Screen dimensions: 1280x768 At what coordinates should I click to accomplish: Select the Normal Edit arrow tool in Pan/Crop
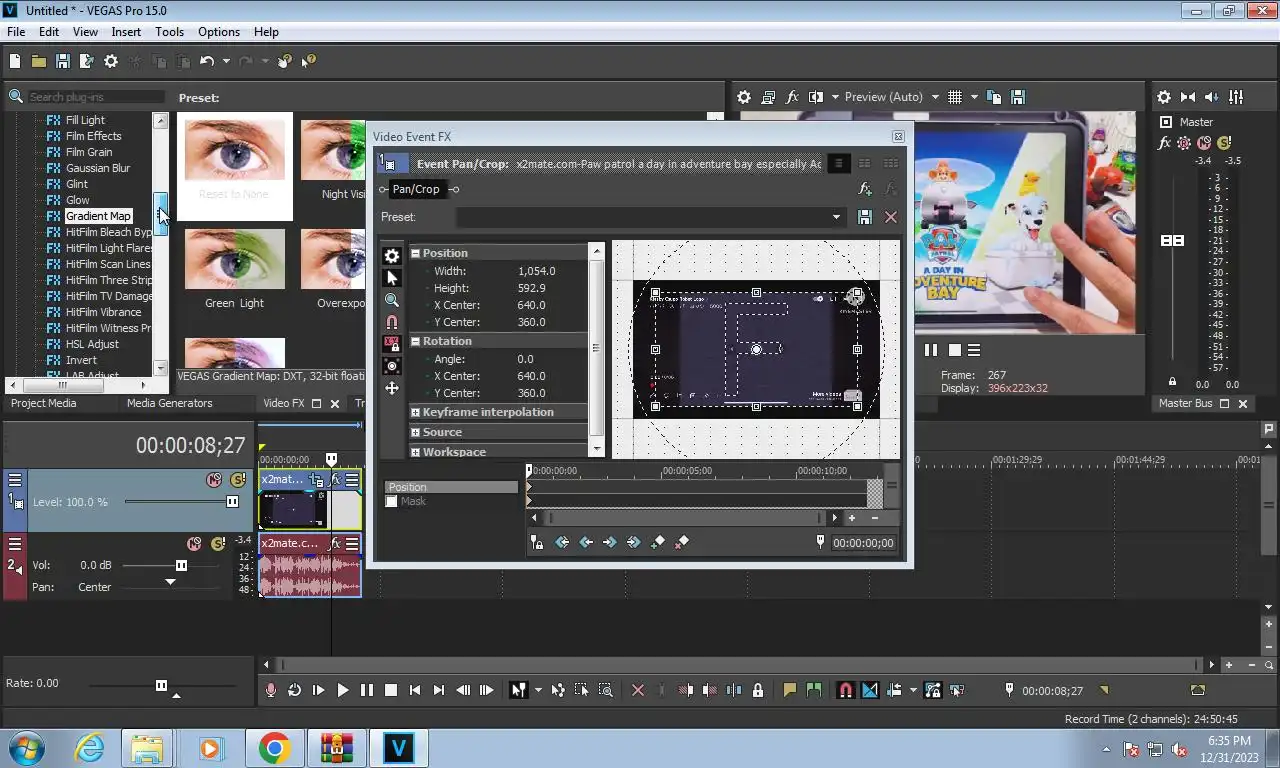392,278
